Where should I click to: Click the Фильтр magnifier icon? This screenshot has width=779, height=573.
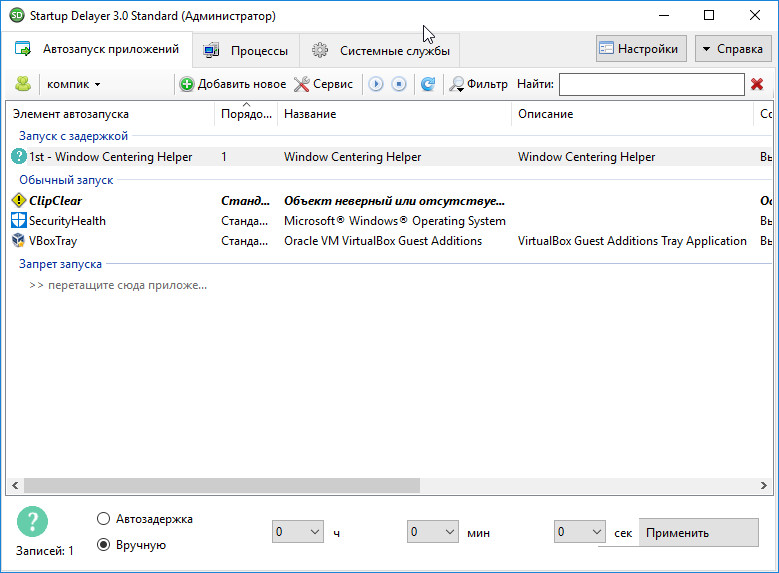pos(457,84)
